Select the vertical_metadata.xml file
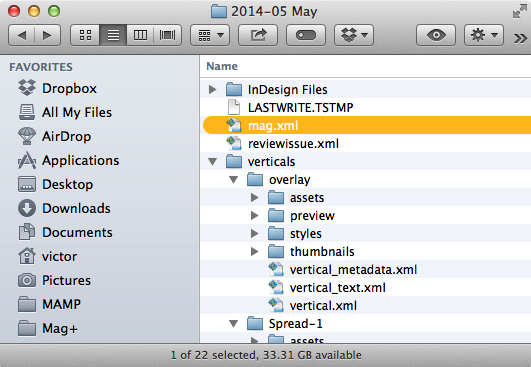Screen dimensions: 531x367 (366, 269)
